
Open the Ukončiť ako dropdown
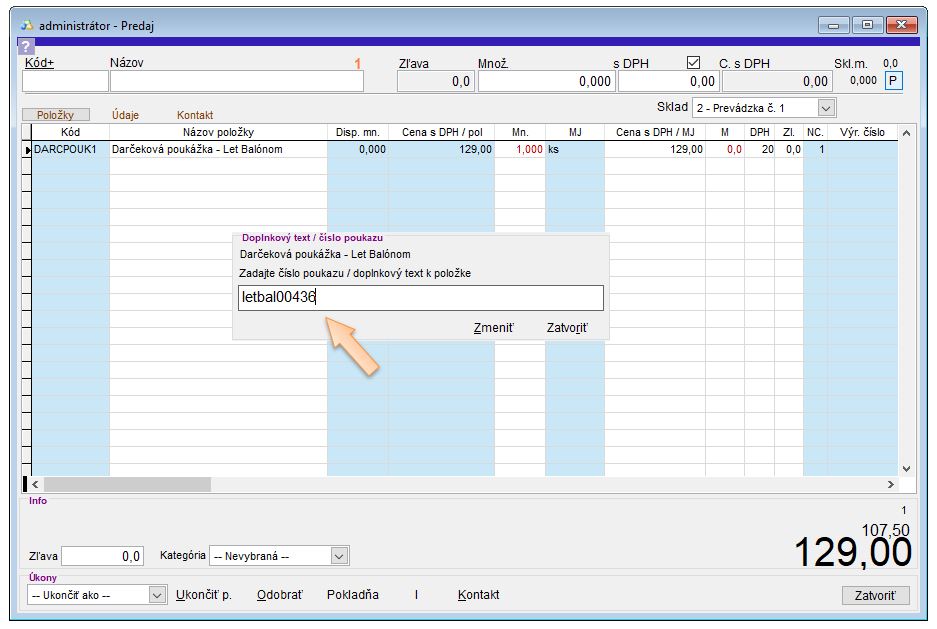[x=157, y=595]
